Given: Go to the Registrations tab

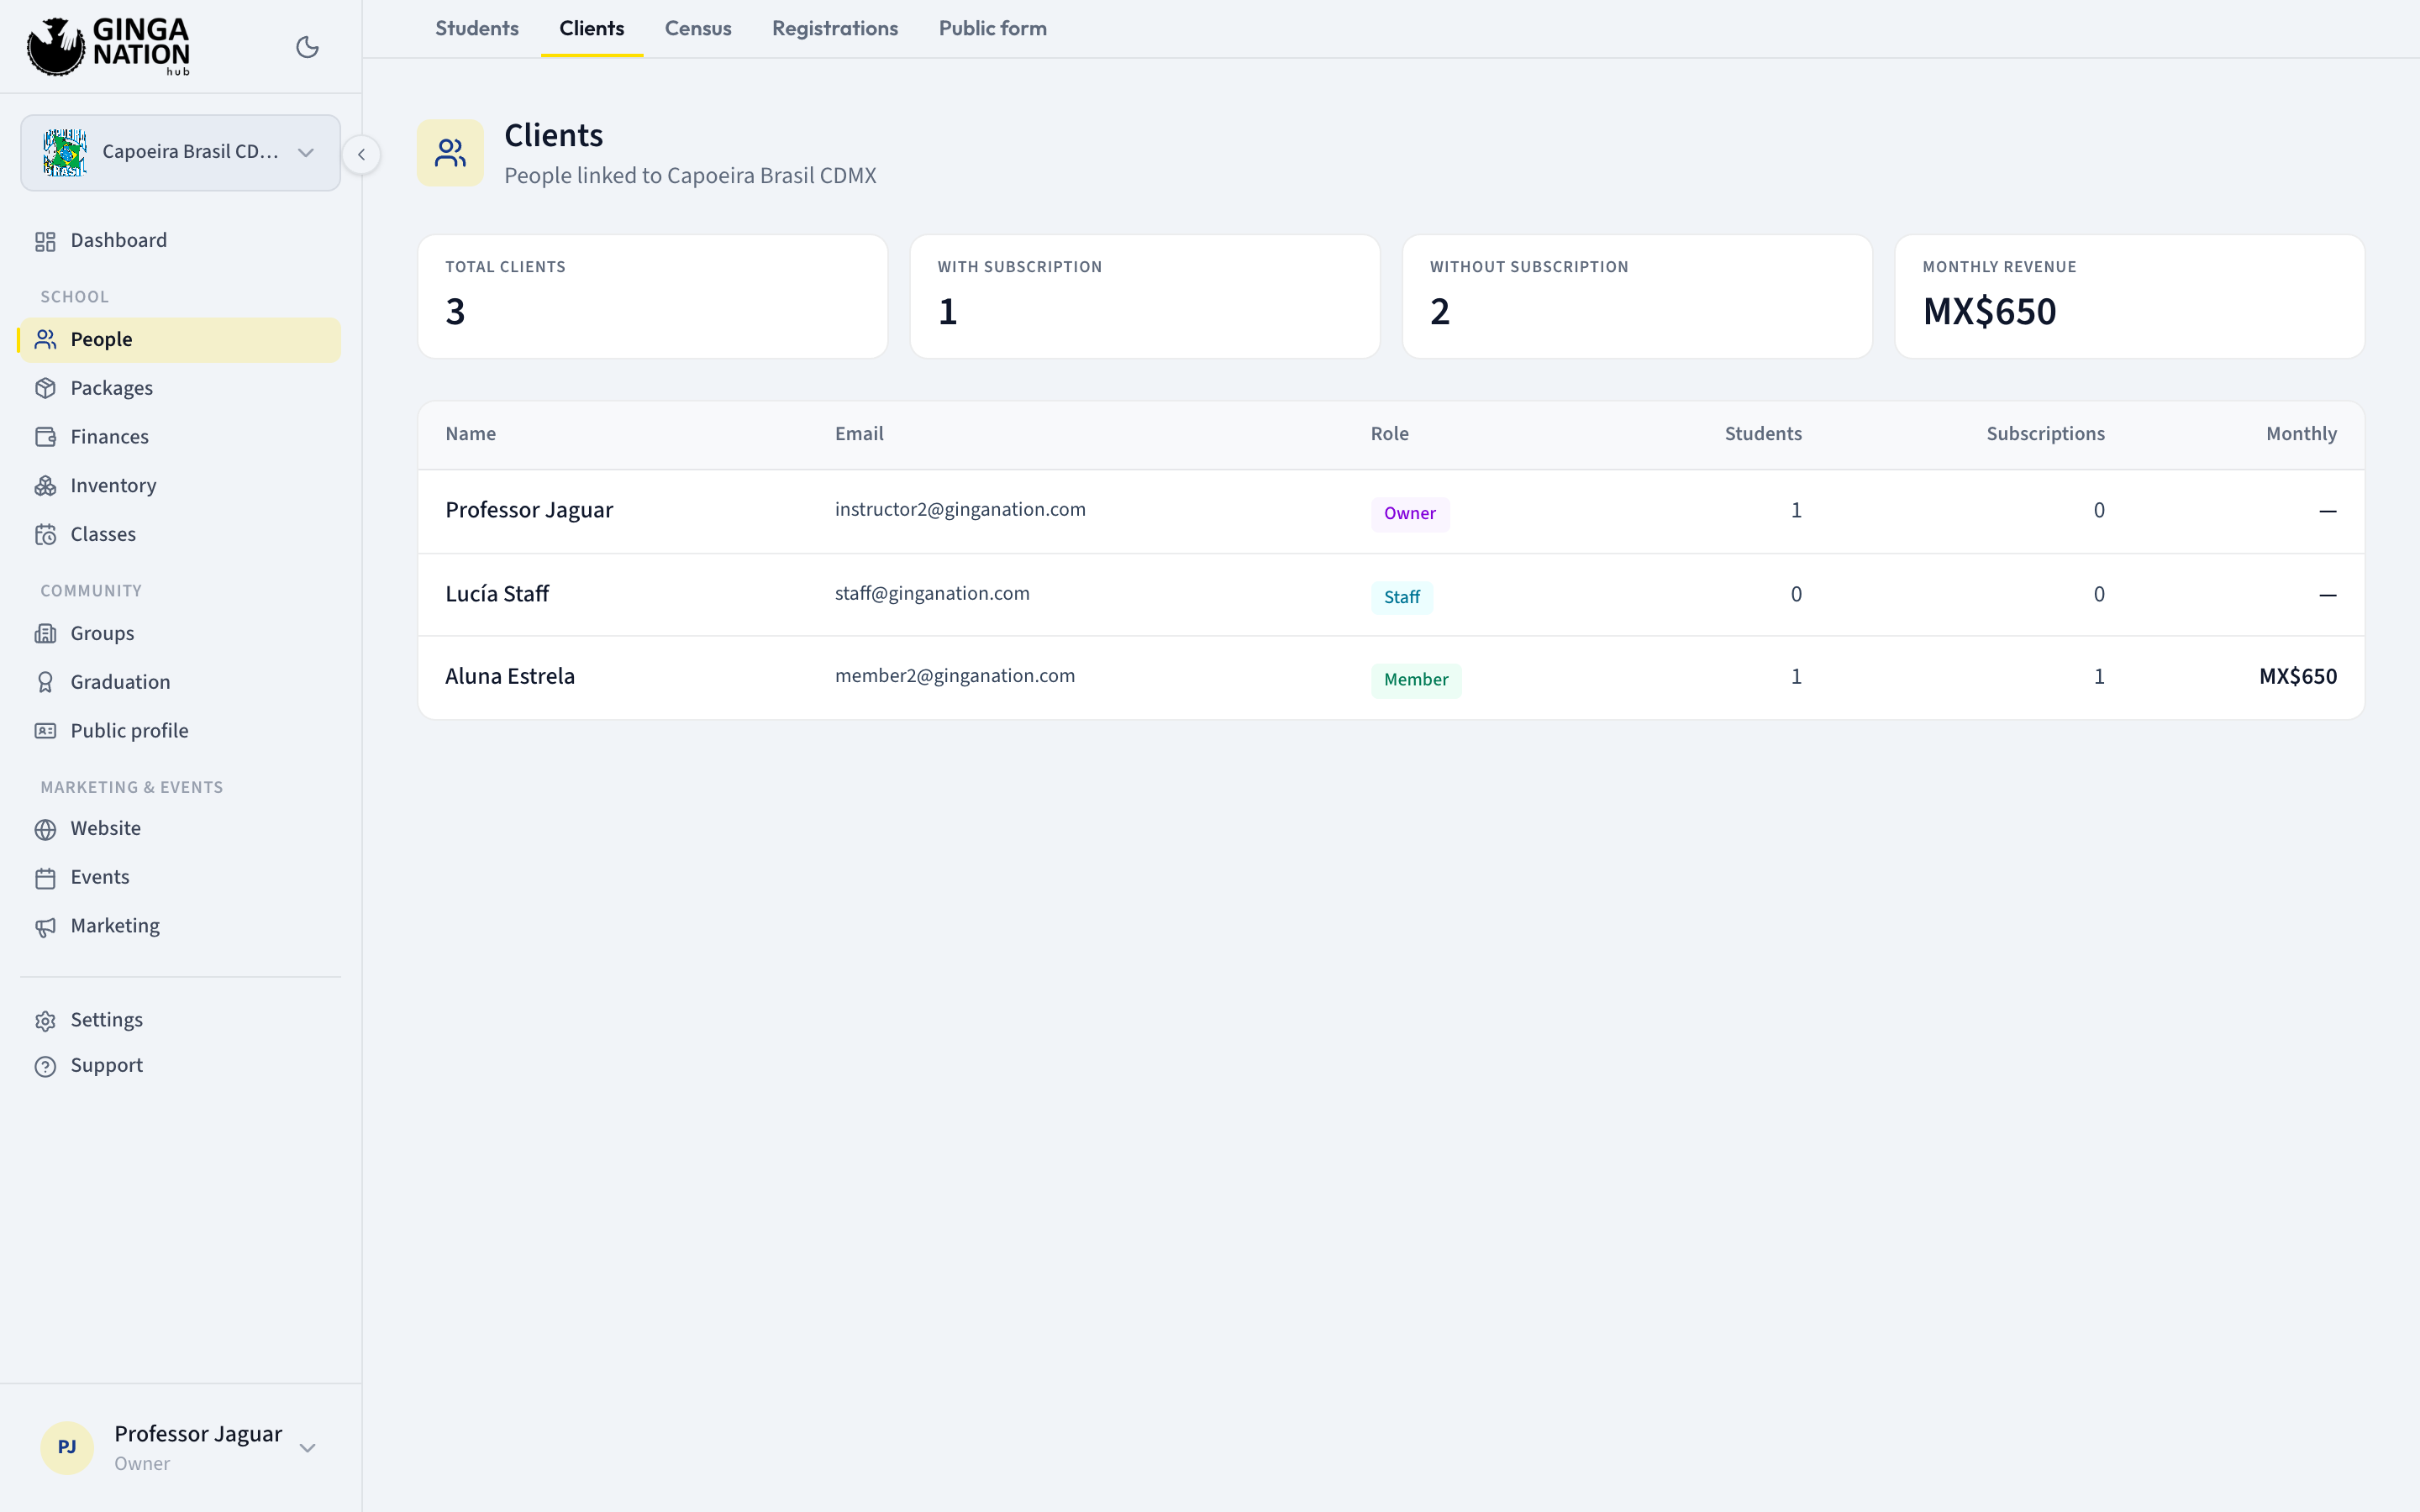Looking at the screenshot, I should pyautogui.click(x=835, y=28).
